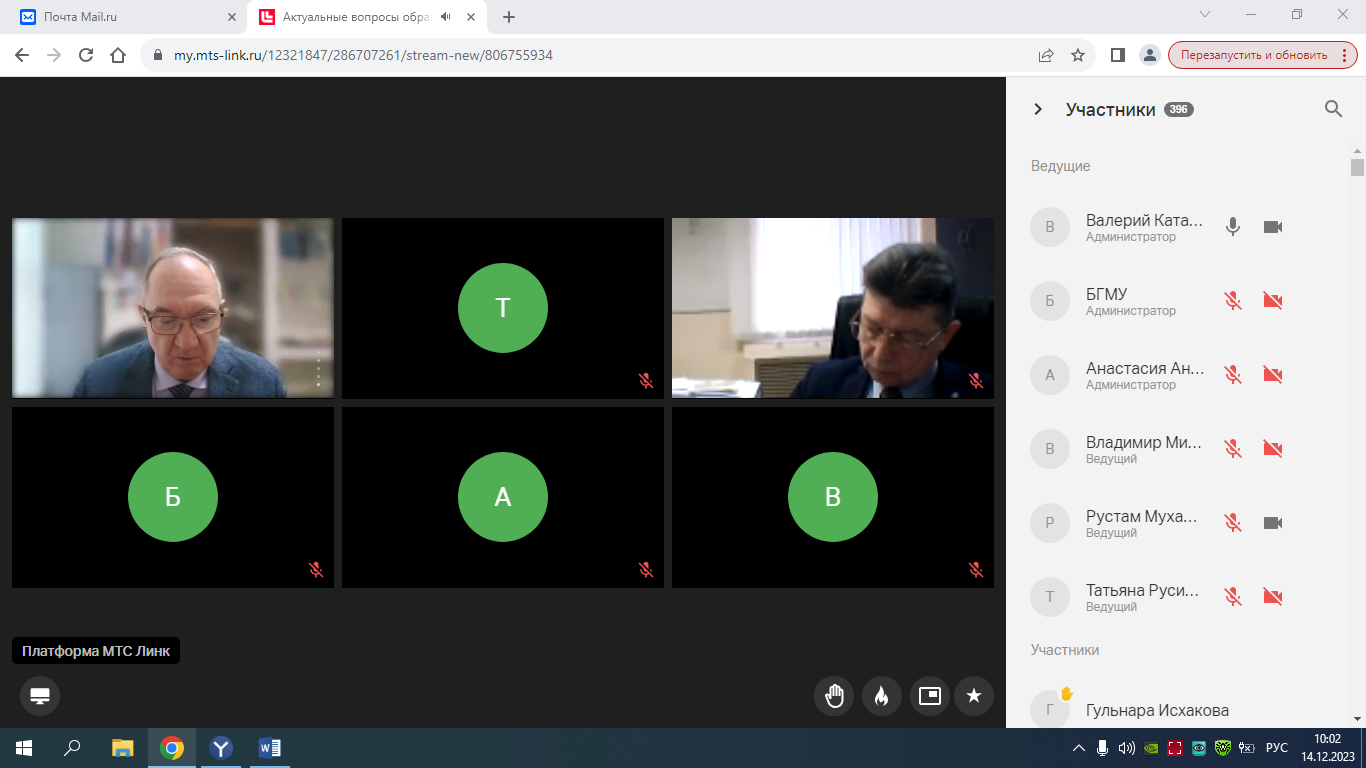Send fire reaction icon
The width and height of the screenshot is (1366, 768).
[882, 696]
